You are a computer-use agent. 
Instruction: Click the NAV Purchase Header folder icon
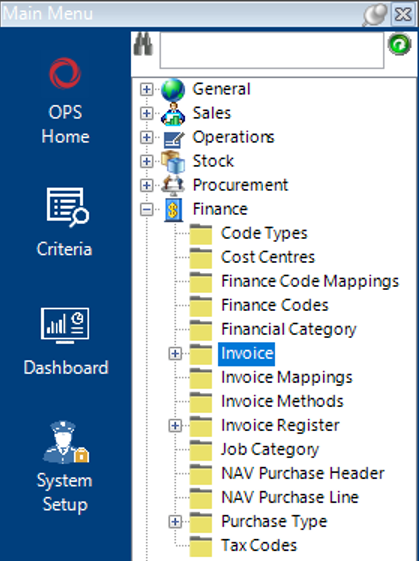tap(201, 474)
